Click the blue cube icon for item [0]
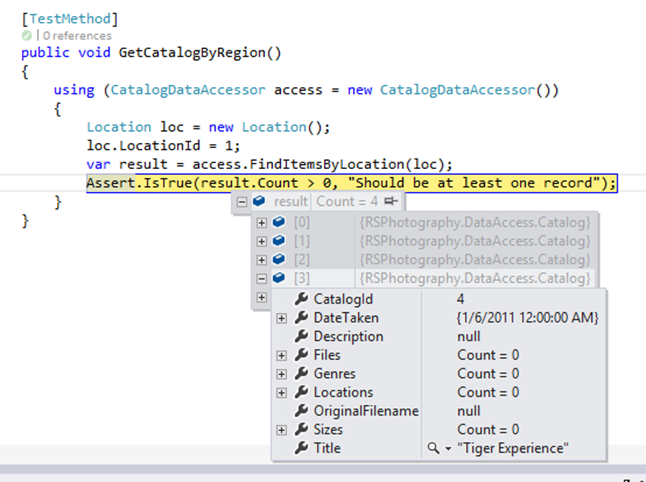This screenshot has width=646, height=482. click(x=279, y=222)
